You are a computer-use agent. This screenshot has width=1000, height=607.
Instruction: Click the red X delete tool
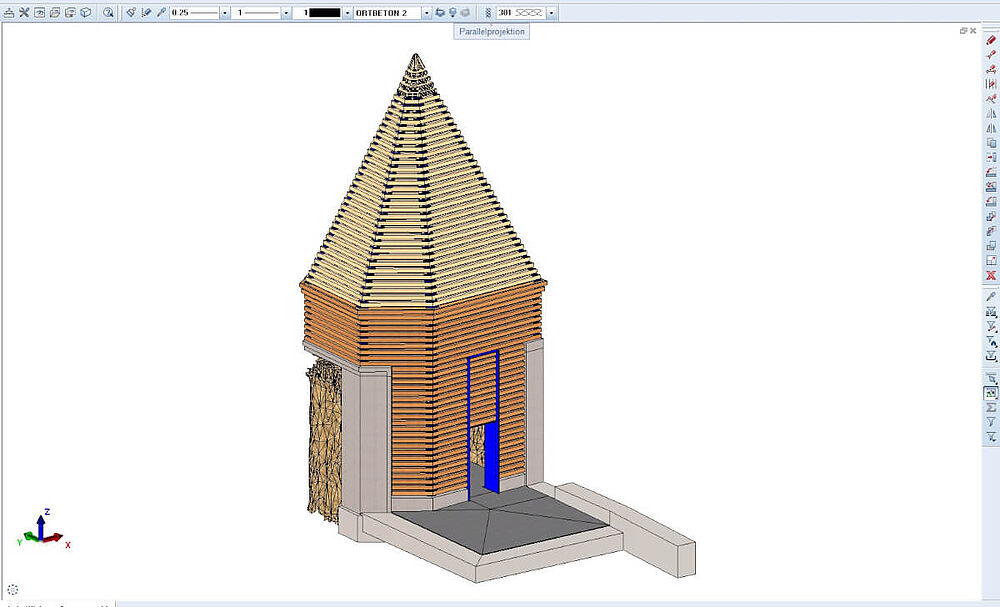coord(990,275)
